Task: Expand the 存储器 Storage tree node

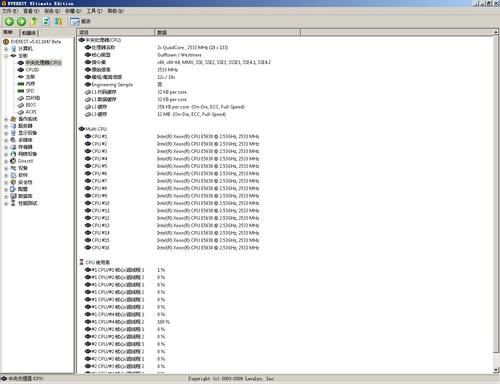Action: click(x=6, y=147)
